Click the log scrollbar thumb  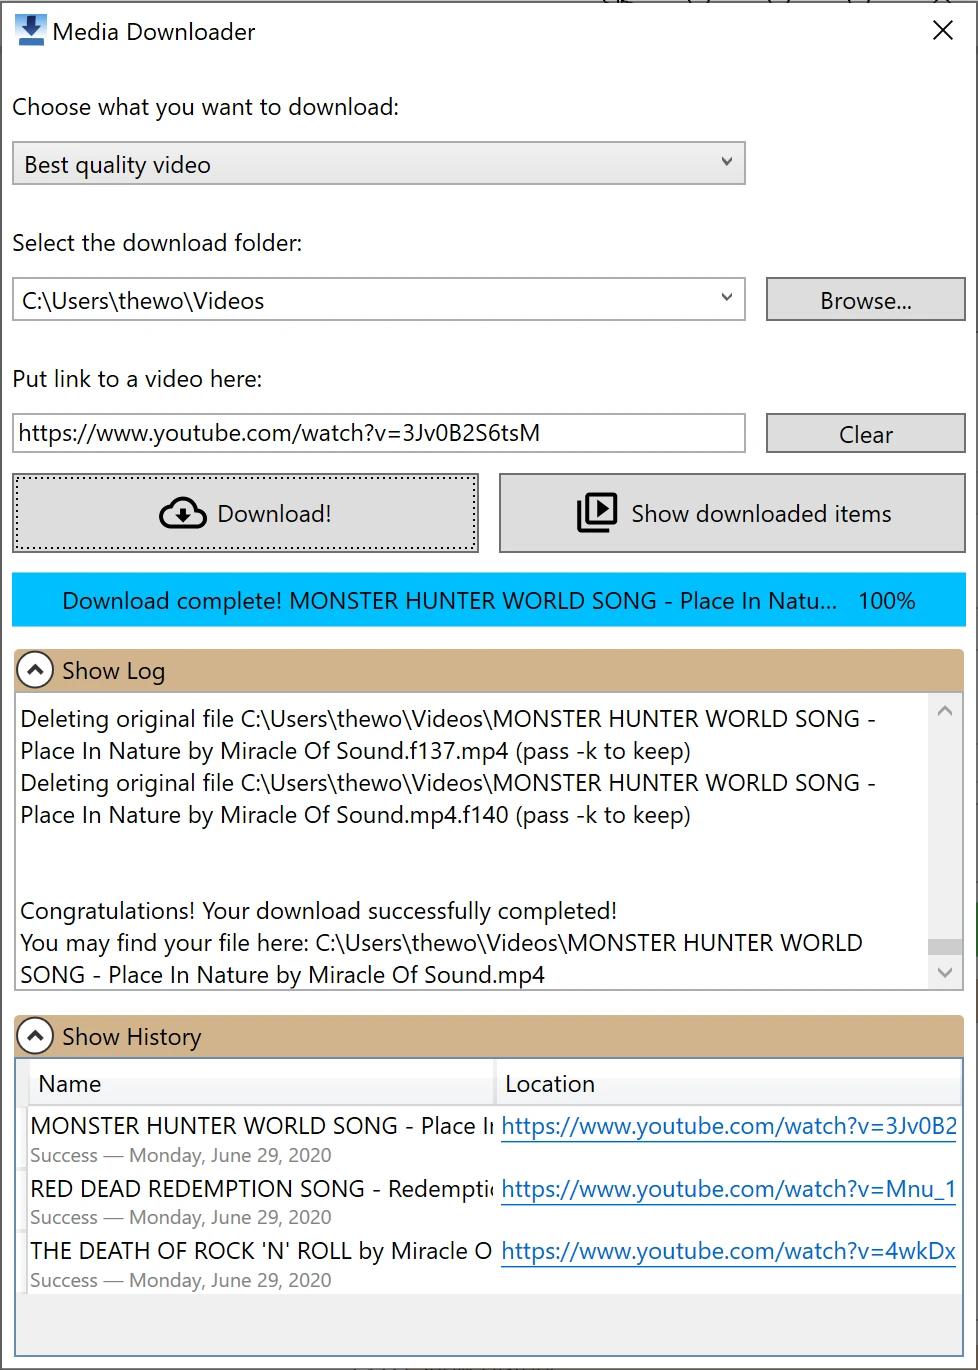pos(945,946)
